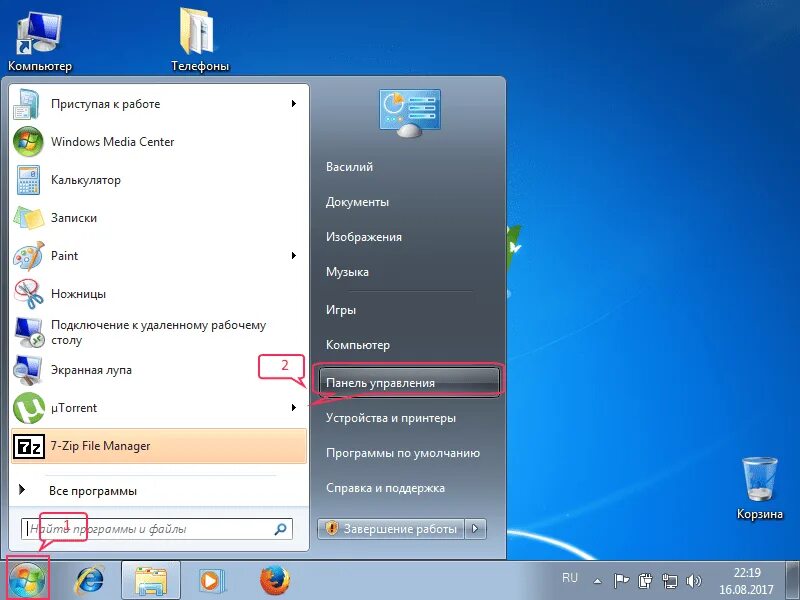Click the Калькулятор label
Image resolution: width=800 pixels, height=600 pixels.
pyautogui.click(x=86, y=180)
